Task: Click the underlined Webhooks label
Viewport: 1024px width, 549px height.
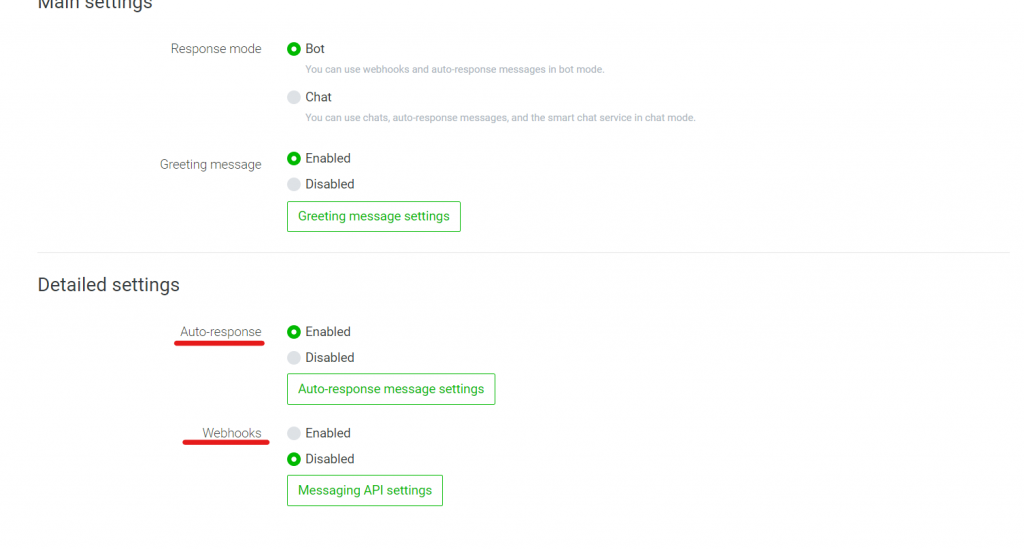Action: (x=231, y=433)
